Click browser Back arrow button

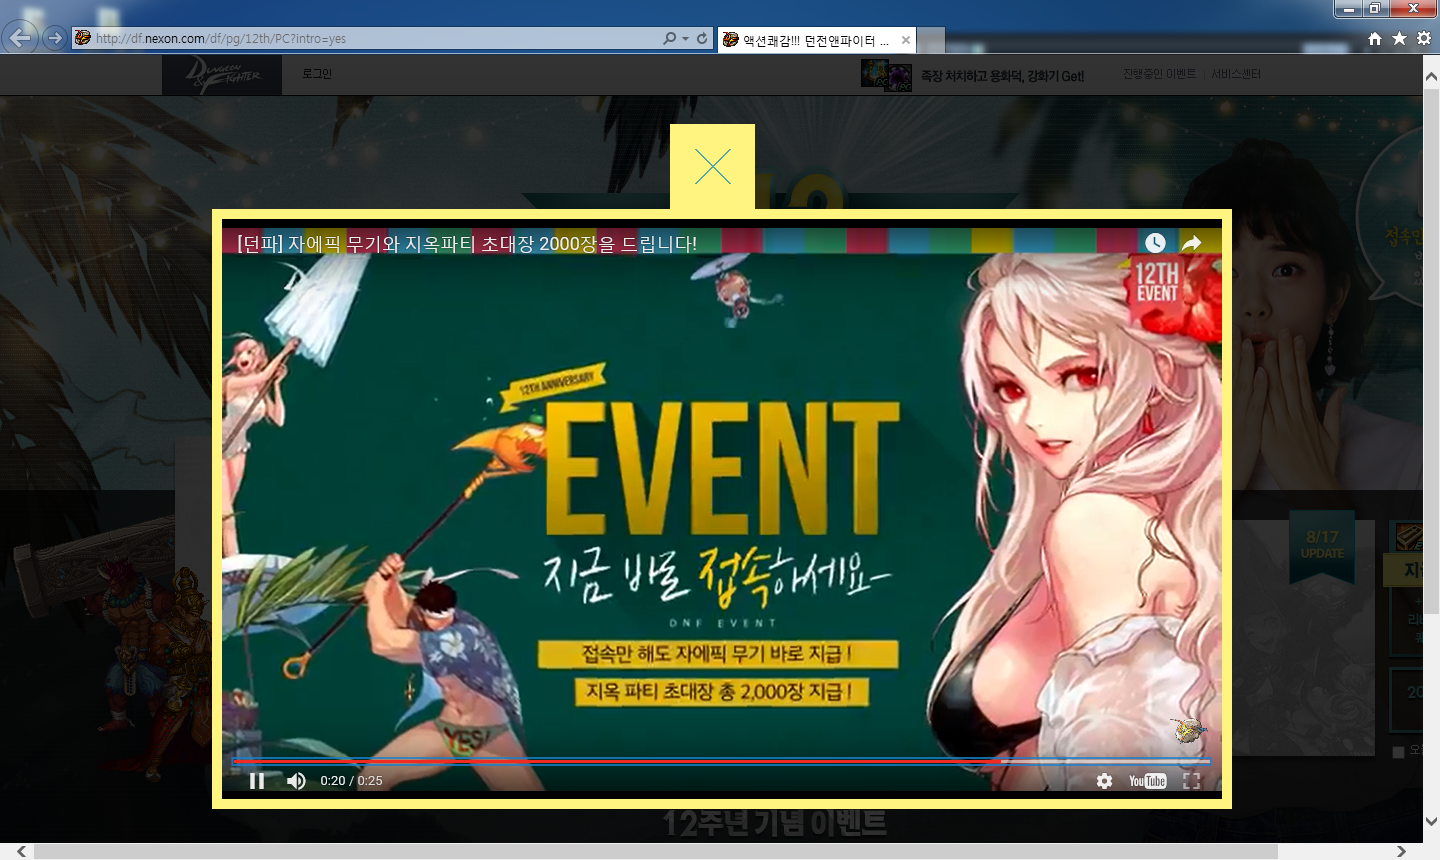tap(20, 38)
